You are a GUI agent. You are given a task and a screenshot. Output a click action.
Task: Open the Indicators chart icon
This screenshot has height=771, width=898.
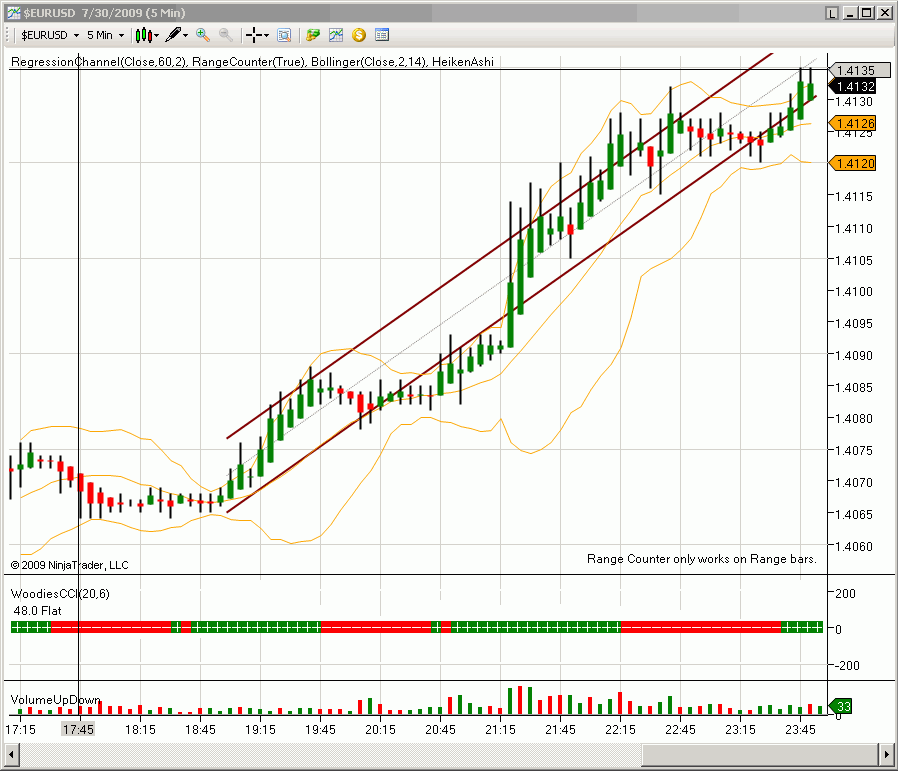336,36
